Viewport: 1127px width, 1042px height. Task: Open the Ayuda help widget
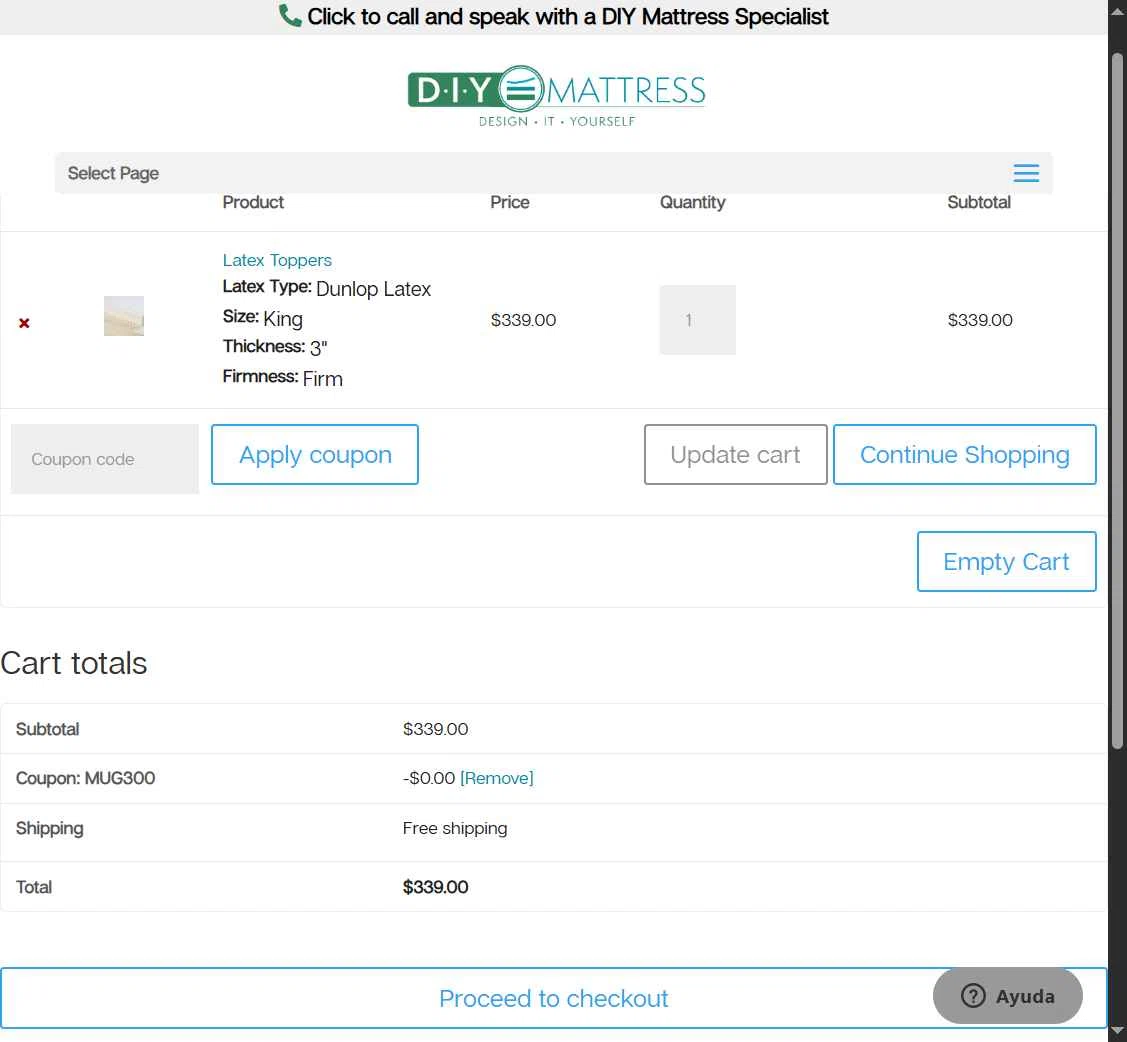[x=1008, y=996]
